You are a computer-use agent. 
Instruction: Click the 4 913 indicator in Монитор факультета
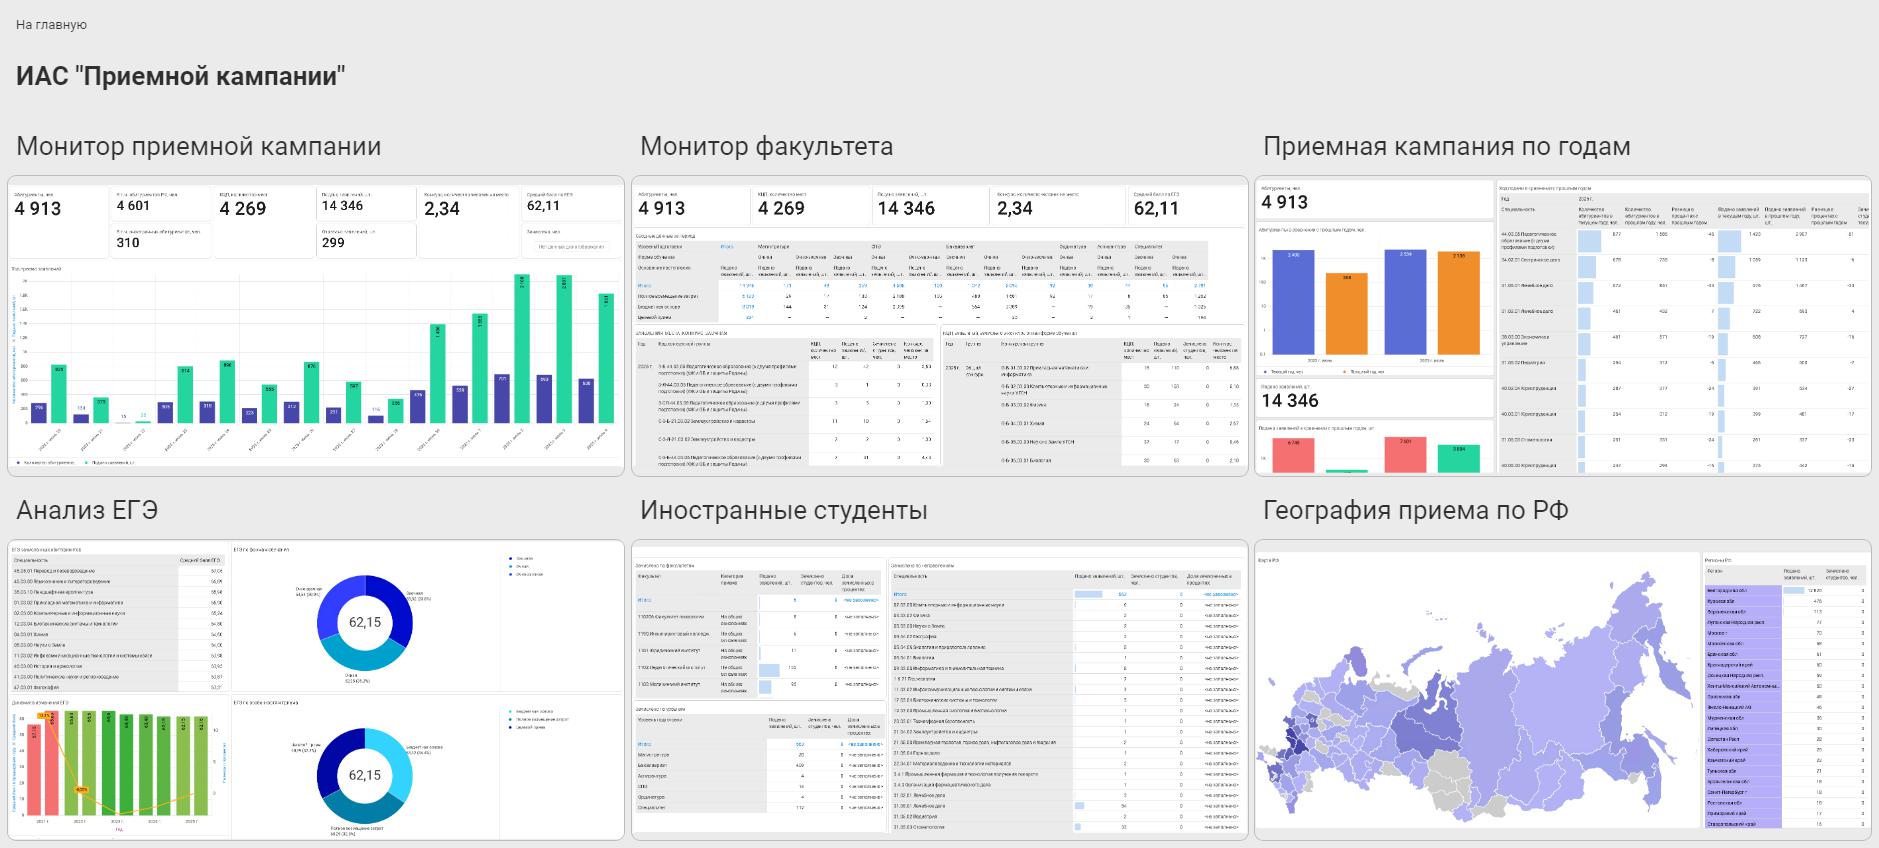pyautogui.click(x=662, y=208)
